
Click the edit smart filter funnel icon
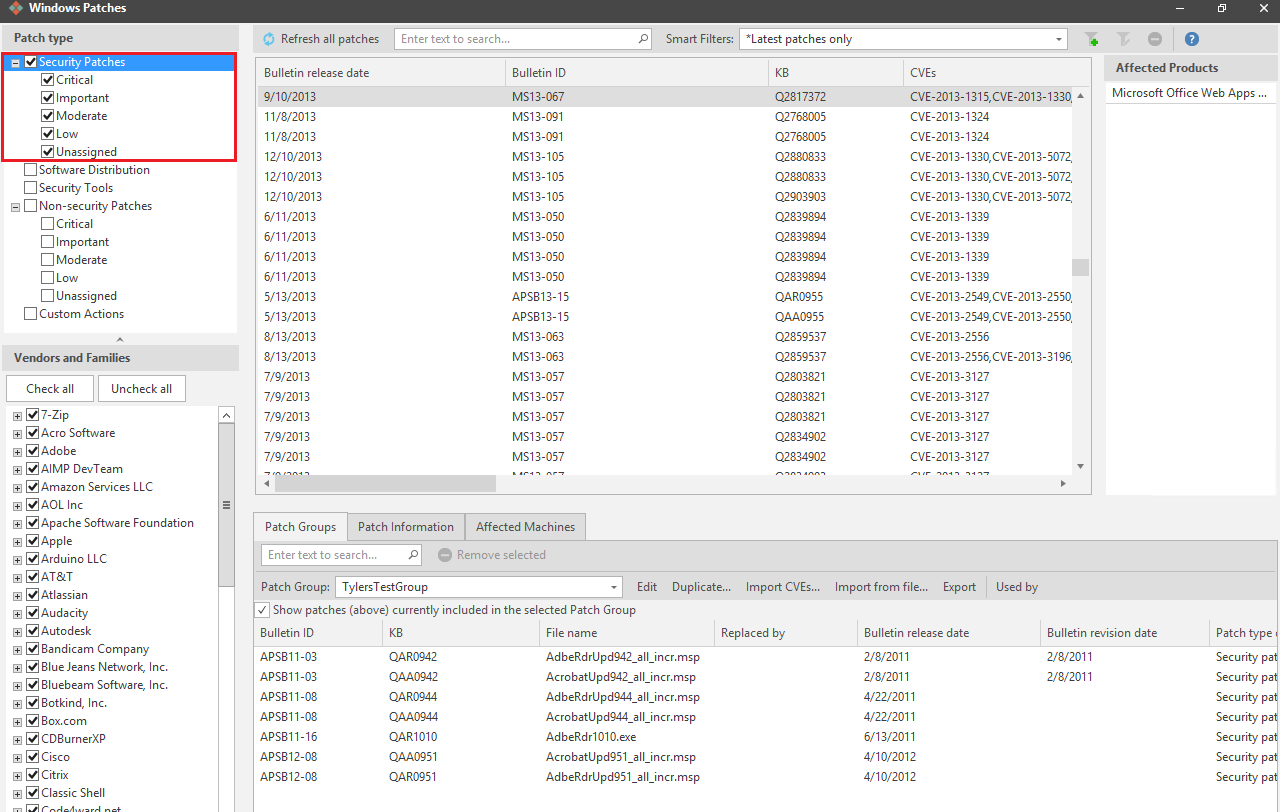(1124, 39)
